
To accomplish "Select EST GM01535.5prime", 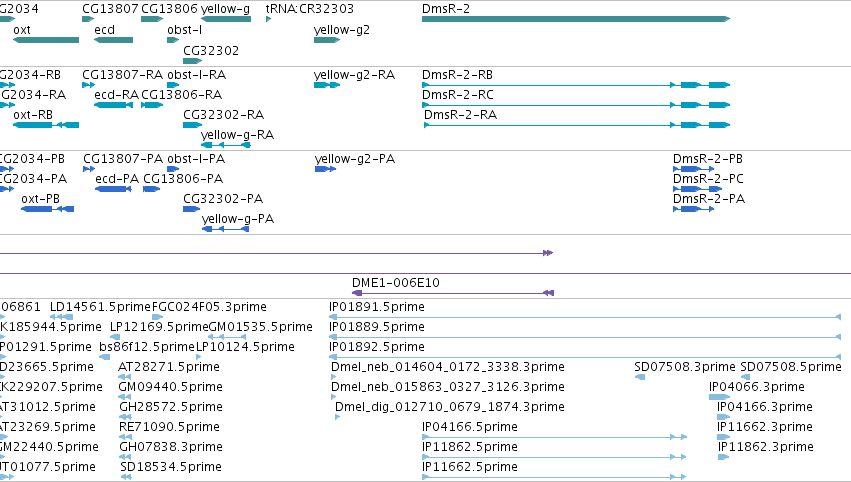I will pyautogui.click(x=227, y=337).
